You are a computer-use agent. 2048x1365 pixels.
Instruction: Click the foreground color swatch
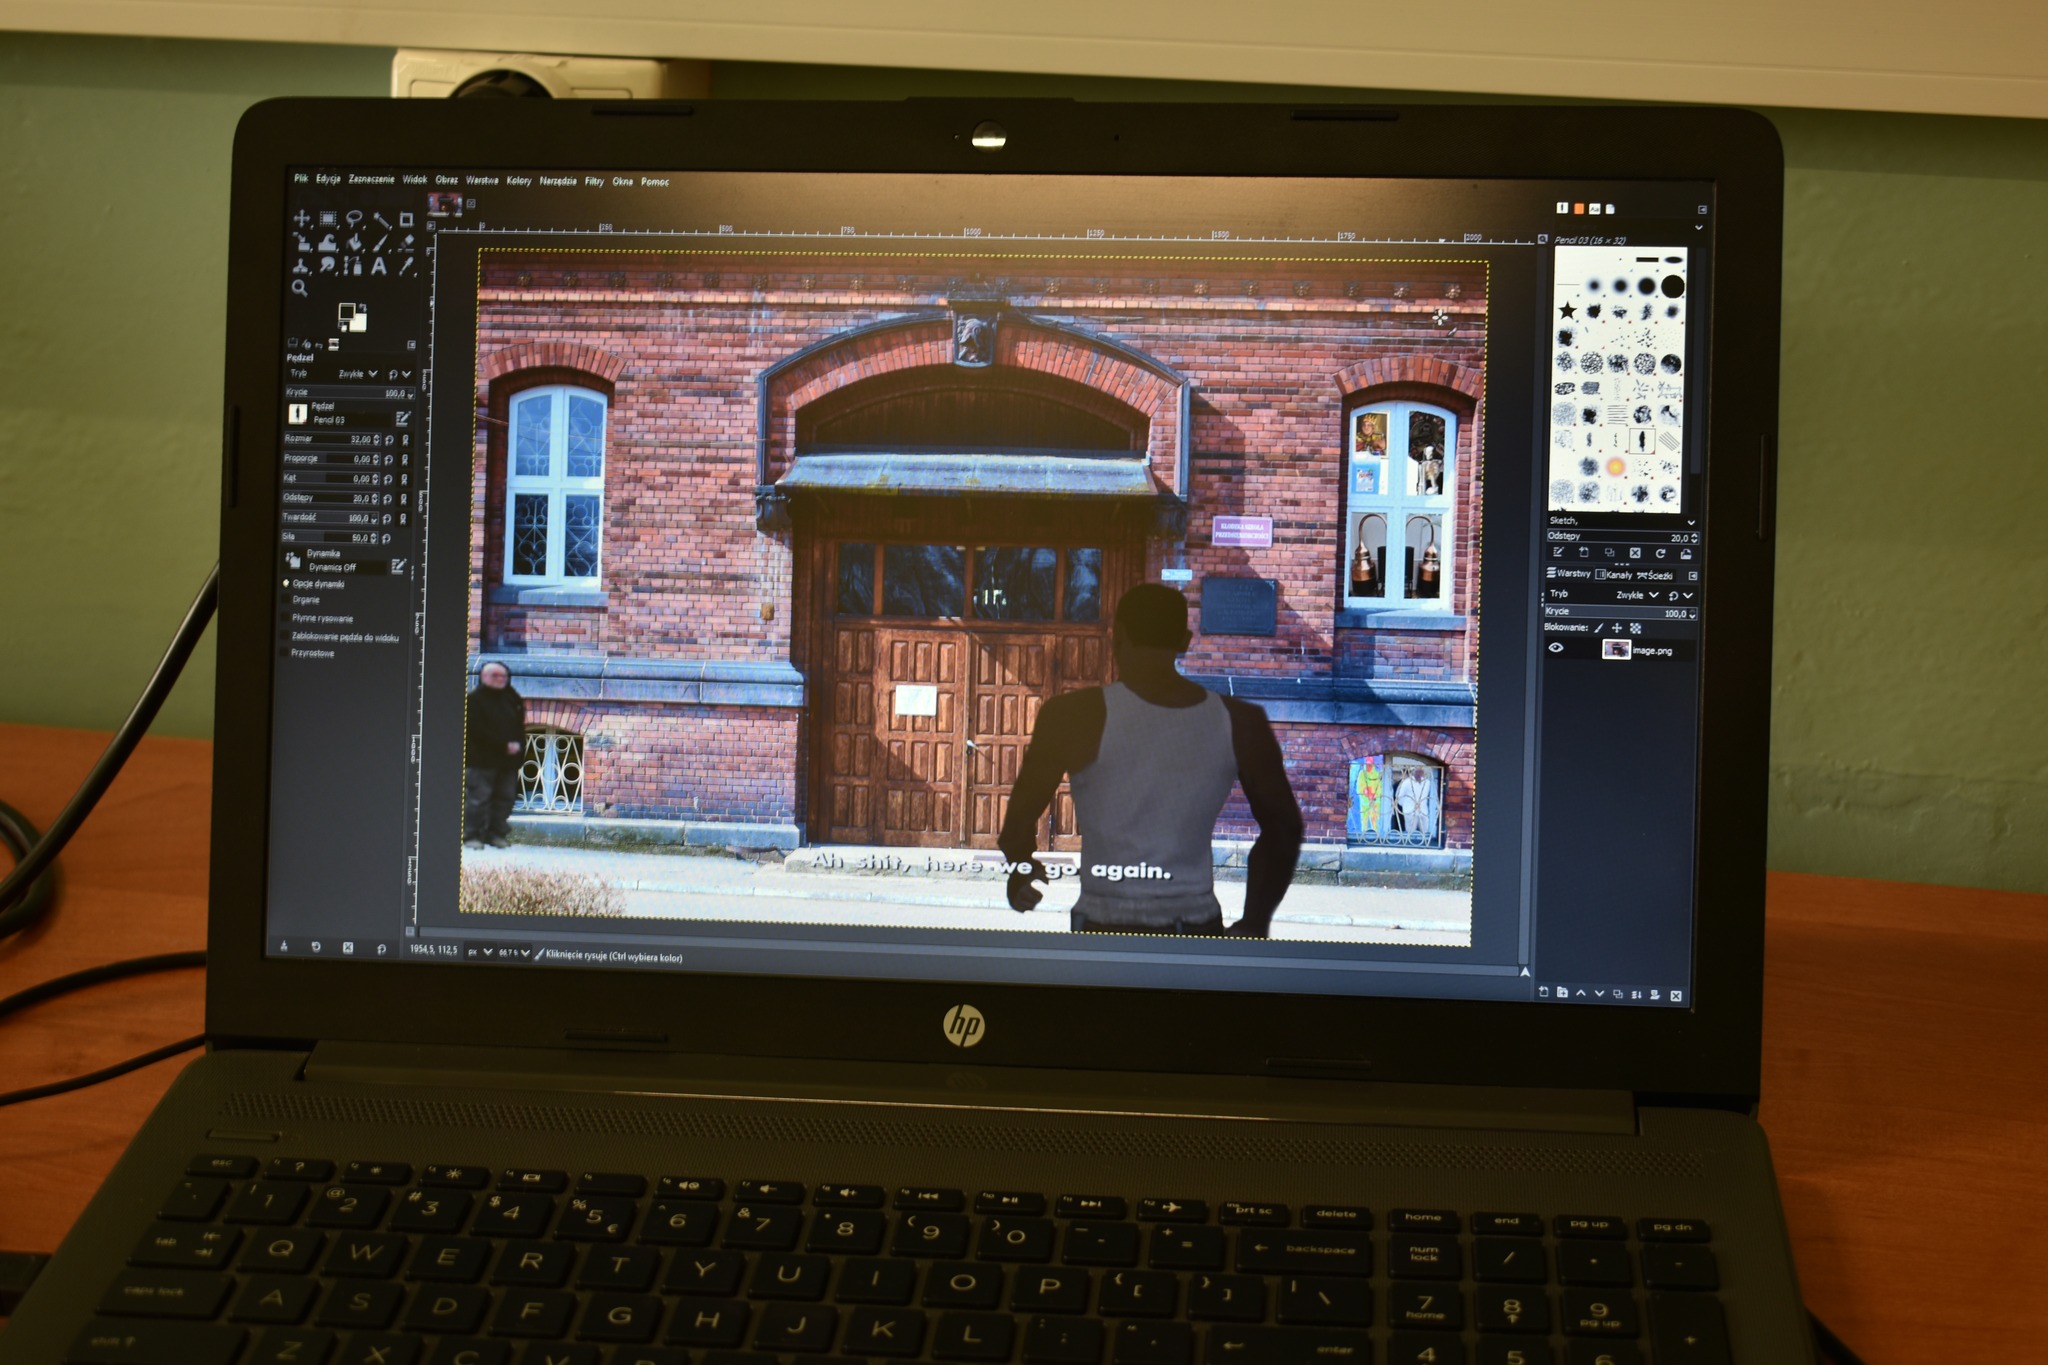346,312
